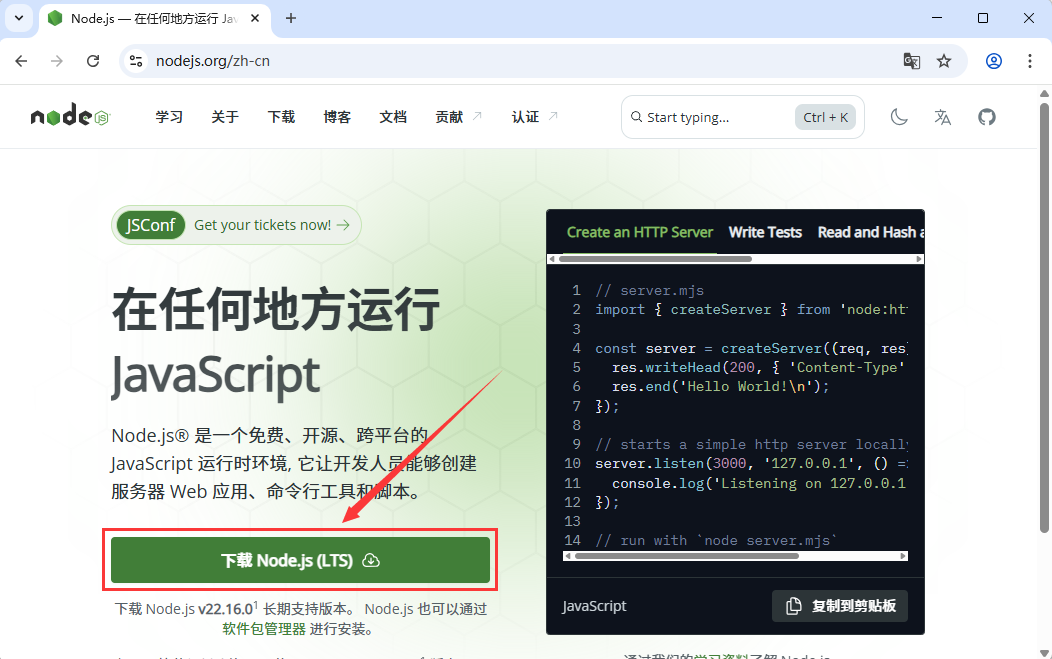This screenshot has width=1052, height=659.
Task: Click the Node.js logo in header
Action: [x=70, y=117]
